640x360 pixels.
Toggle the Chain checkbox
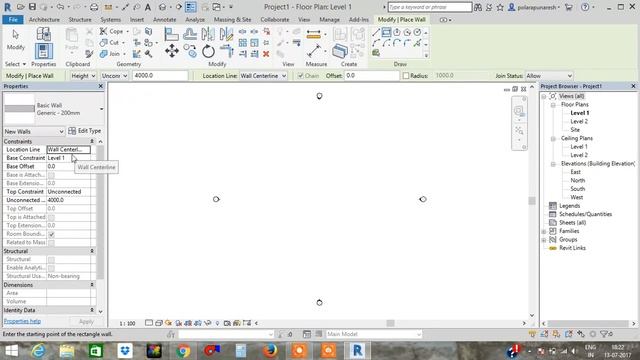click(x=300, y=76)
